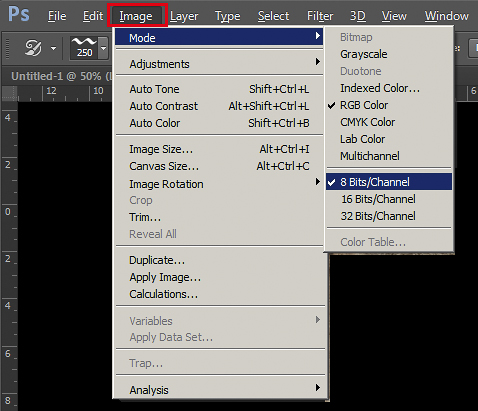Open Apply Image dialog
Image resolution: width=478 pixels, height=411 pixels.
(219, 277)
